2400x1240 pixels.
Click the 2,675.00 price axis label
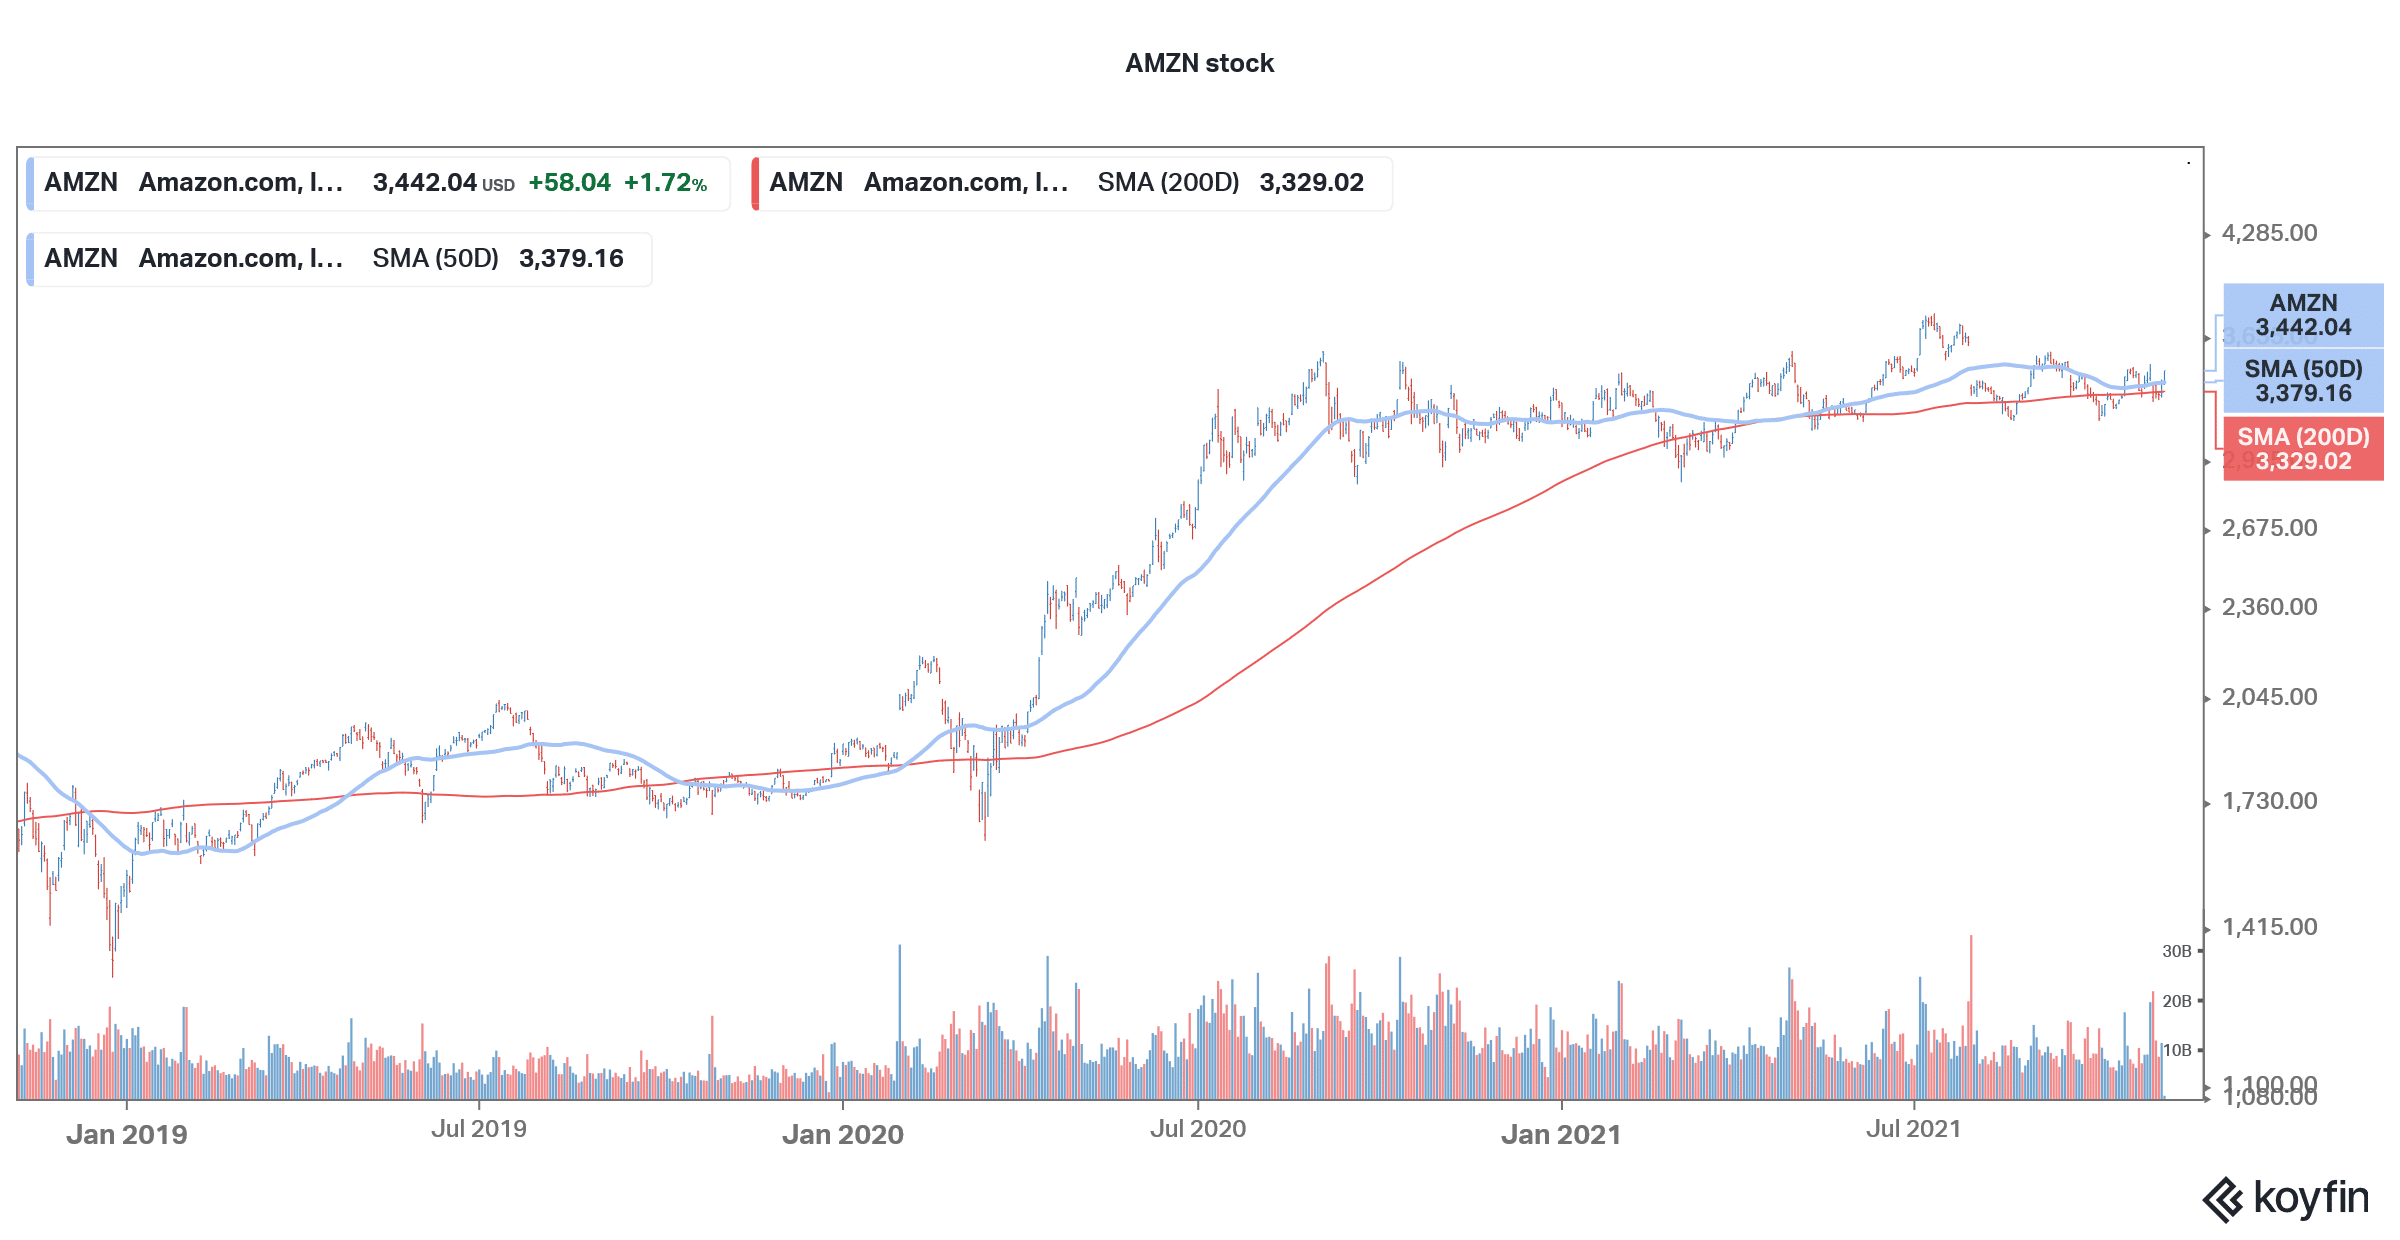(x=2269, y=528)
